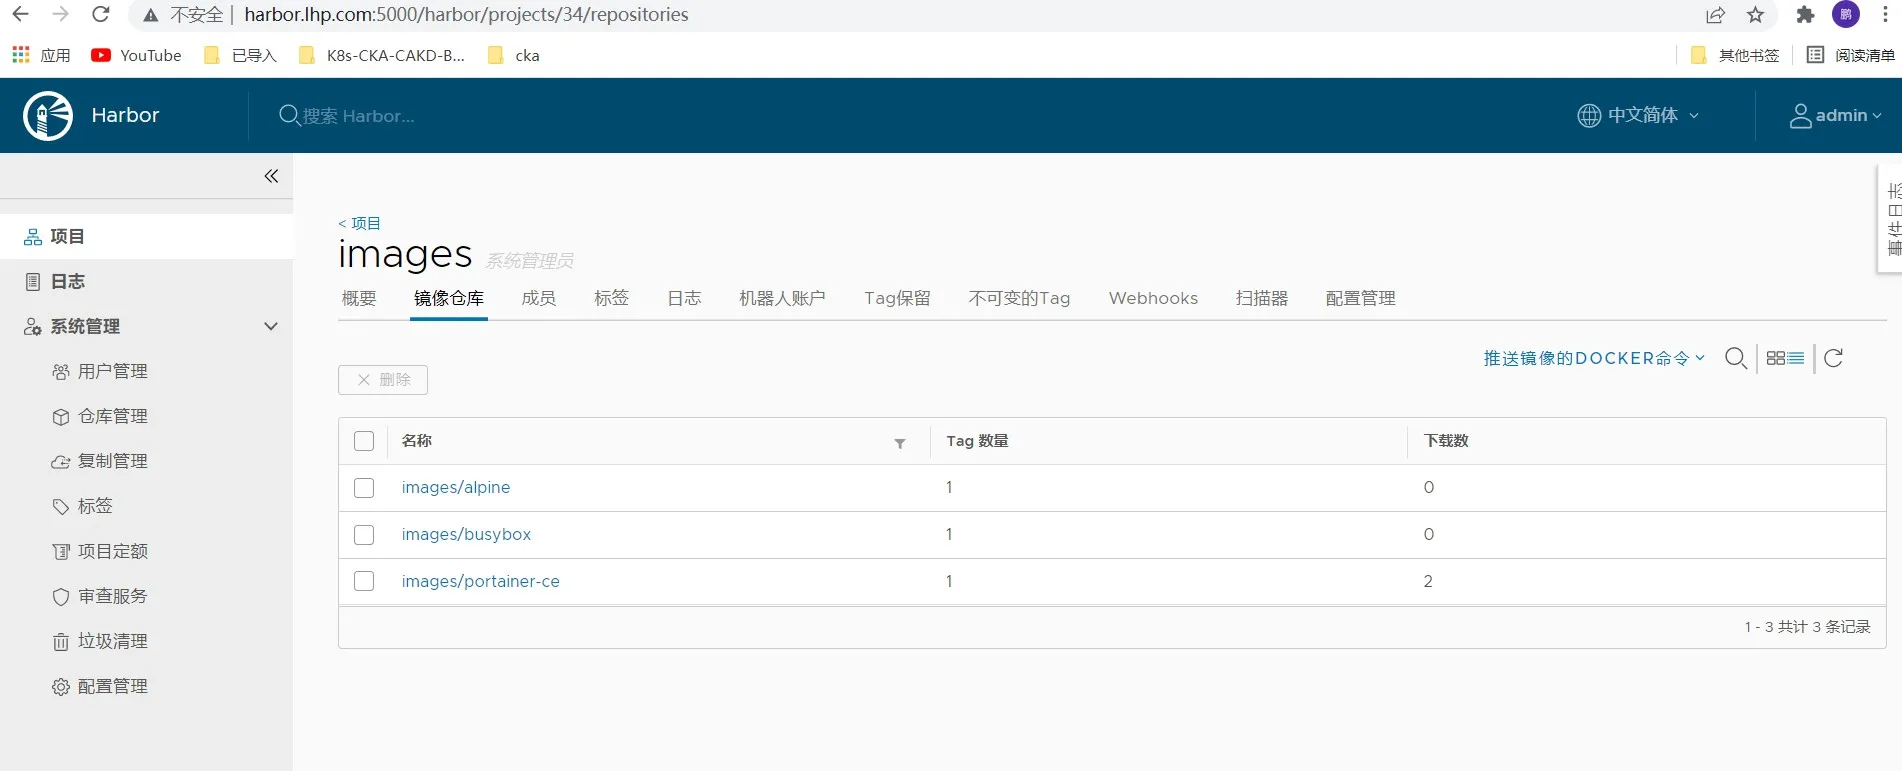1902x771 pixels.
Task: Go back via the < 项目 breadcrumb
Action: [359, 223]
